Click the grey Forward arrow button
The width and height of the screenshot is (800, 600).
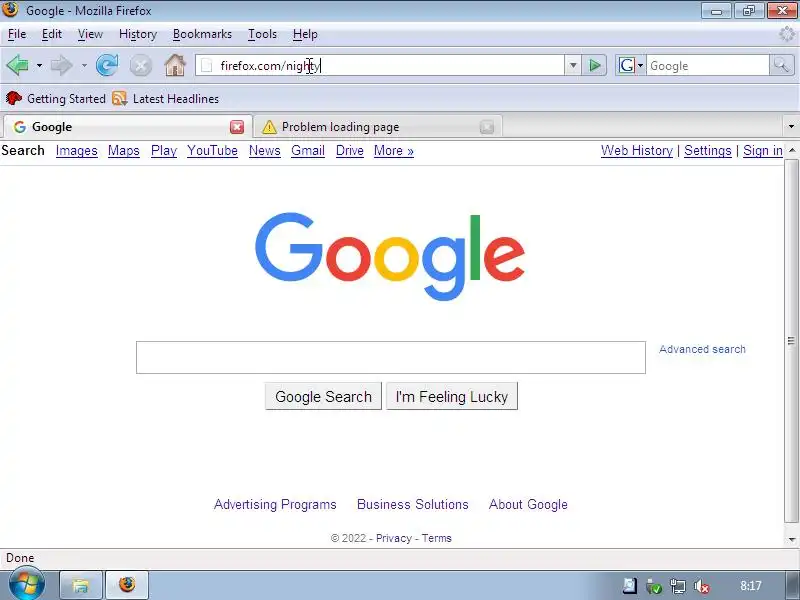tap(62, 65)
